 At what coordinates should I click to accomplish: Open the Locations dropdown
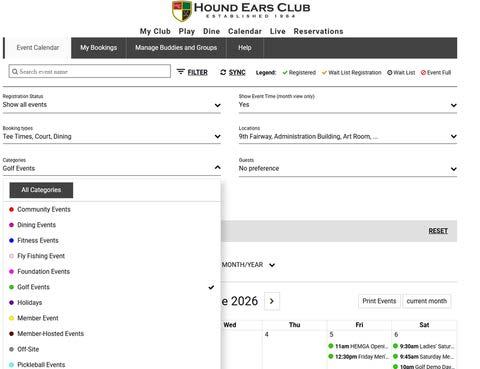348,136
